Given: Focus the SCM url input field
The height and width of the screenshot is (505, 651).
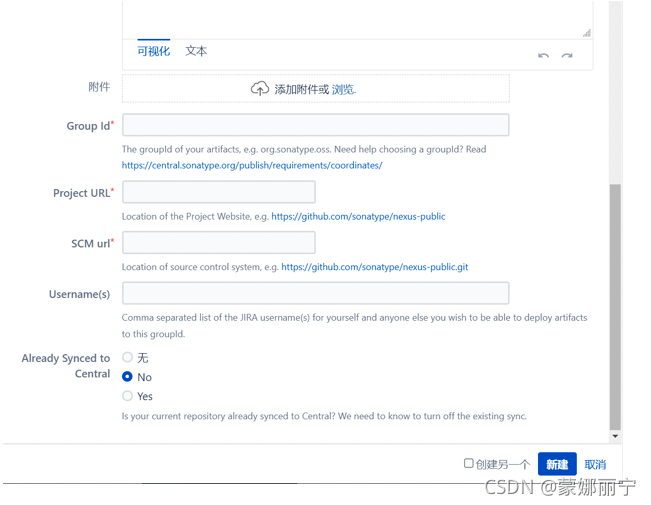Looking at the screenshot, I should (x=219, y=243).
